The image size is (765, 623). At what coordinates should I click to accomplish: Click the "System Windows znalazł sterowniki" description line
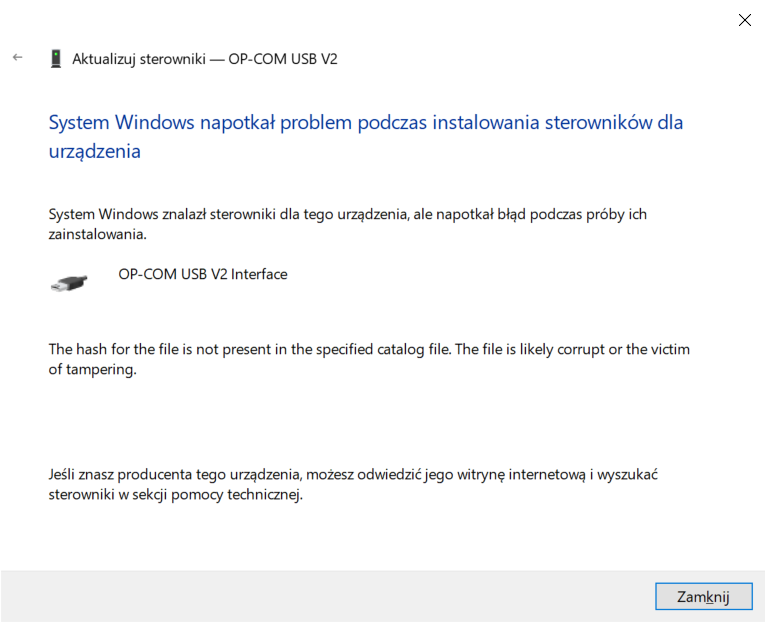(x=200, y=214)
